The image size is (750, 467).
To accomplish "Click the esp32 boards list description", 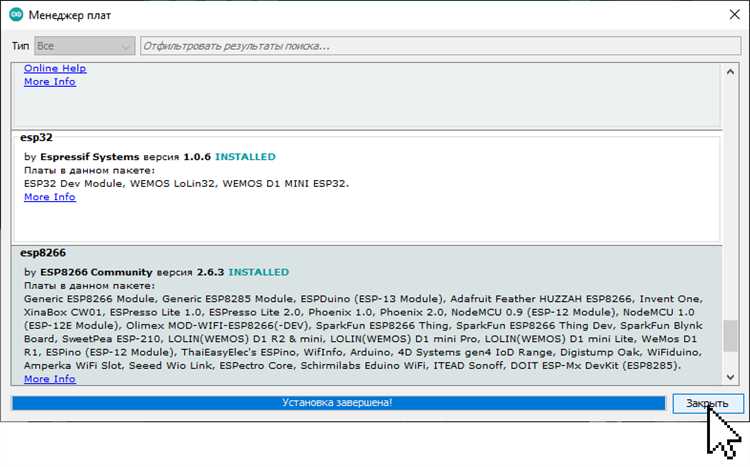I will 186,184.
